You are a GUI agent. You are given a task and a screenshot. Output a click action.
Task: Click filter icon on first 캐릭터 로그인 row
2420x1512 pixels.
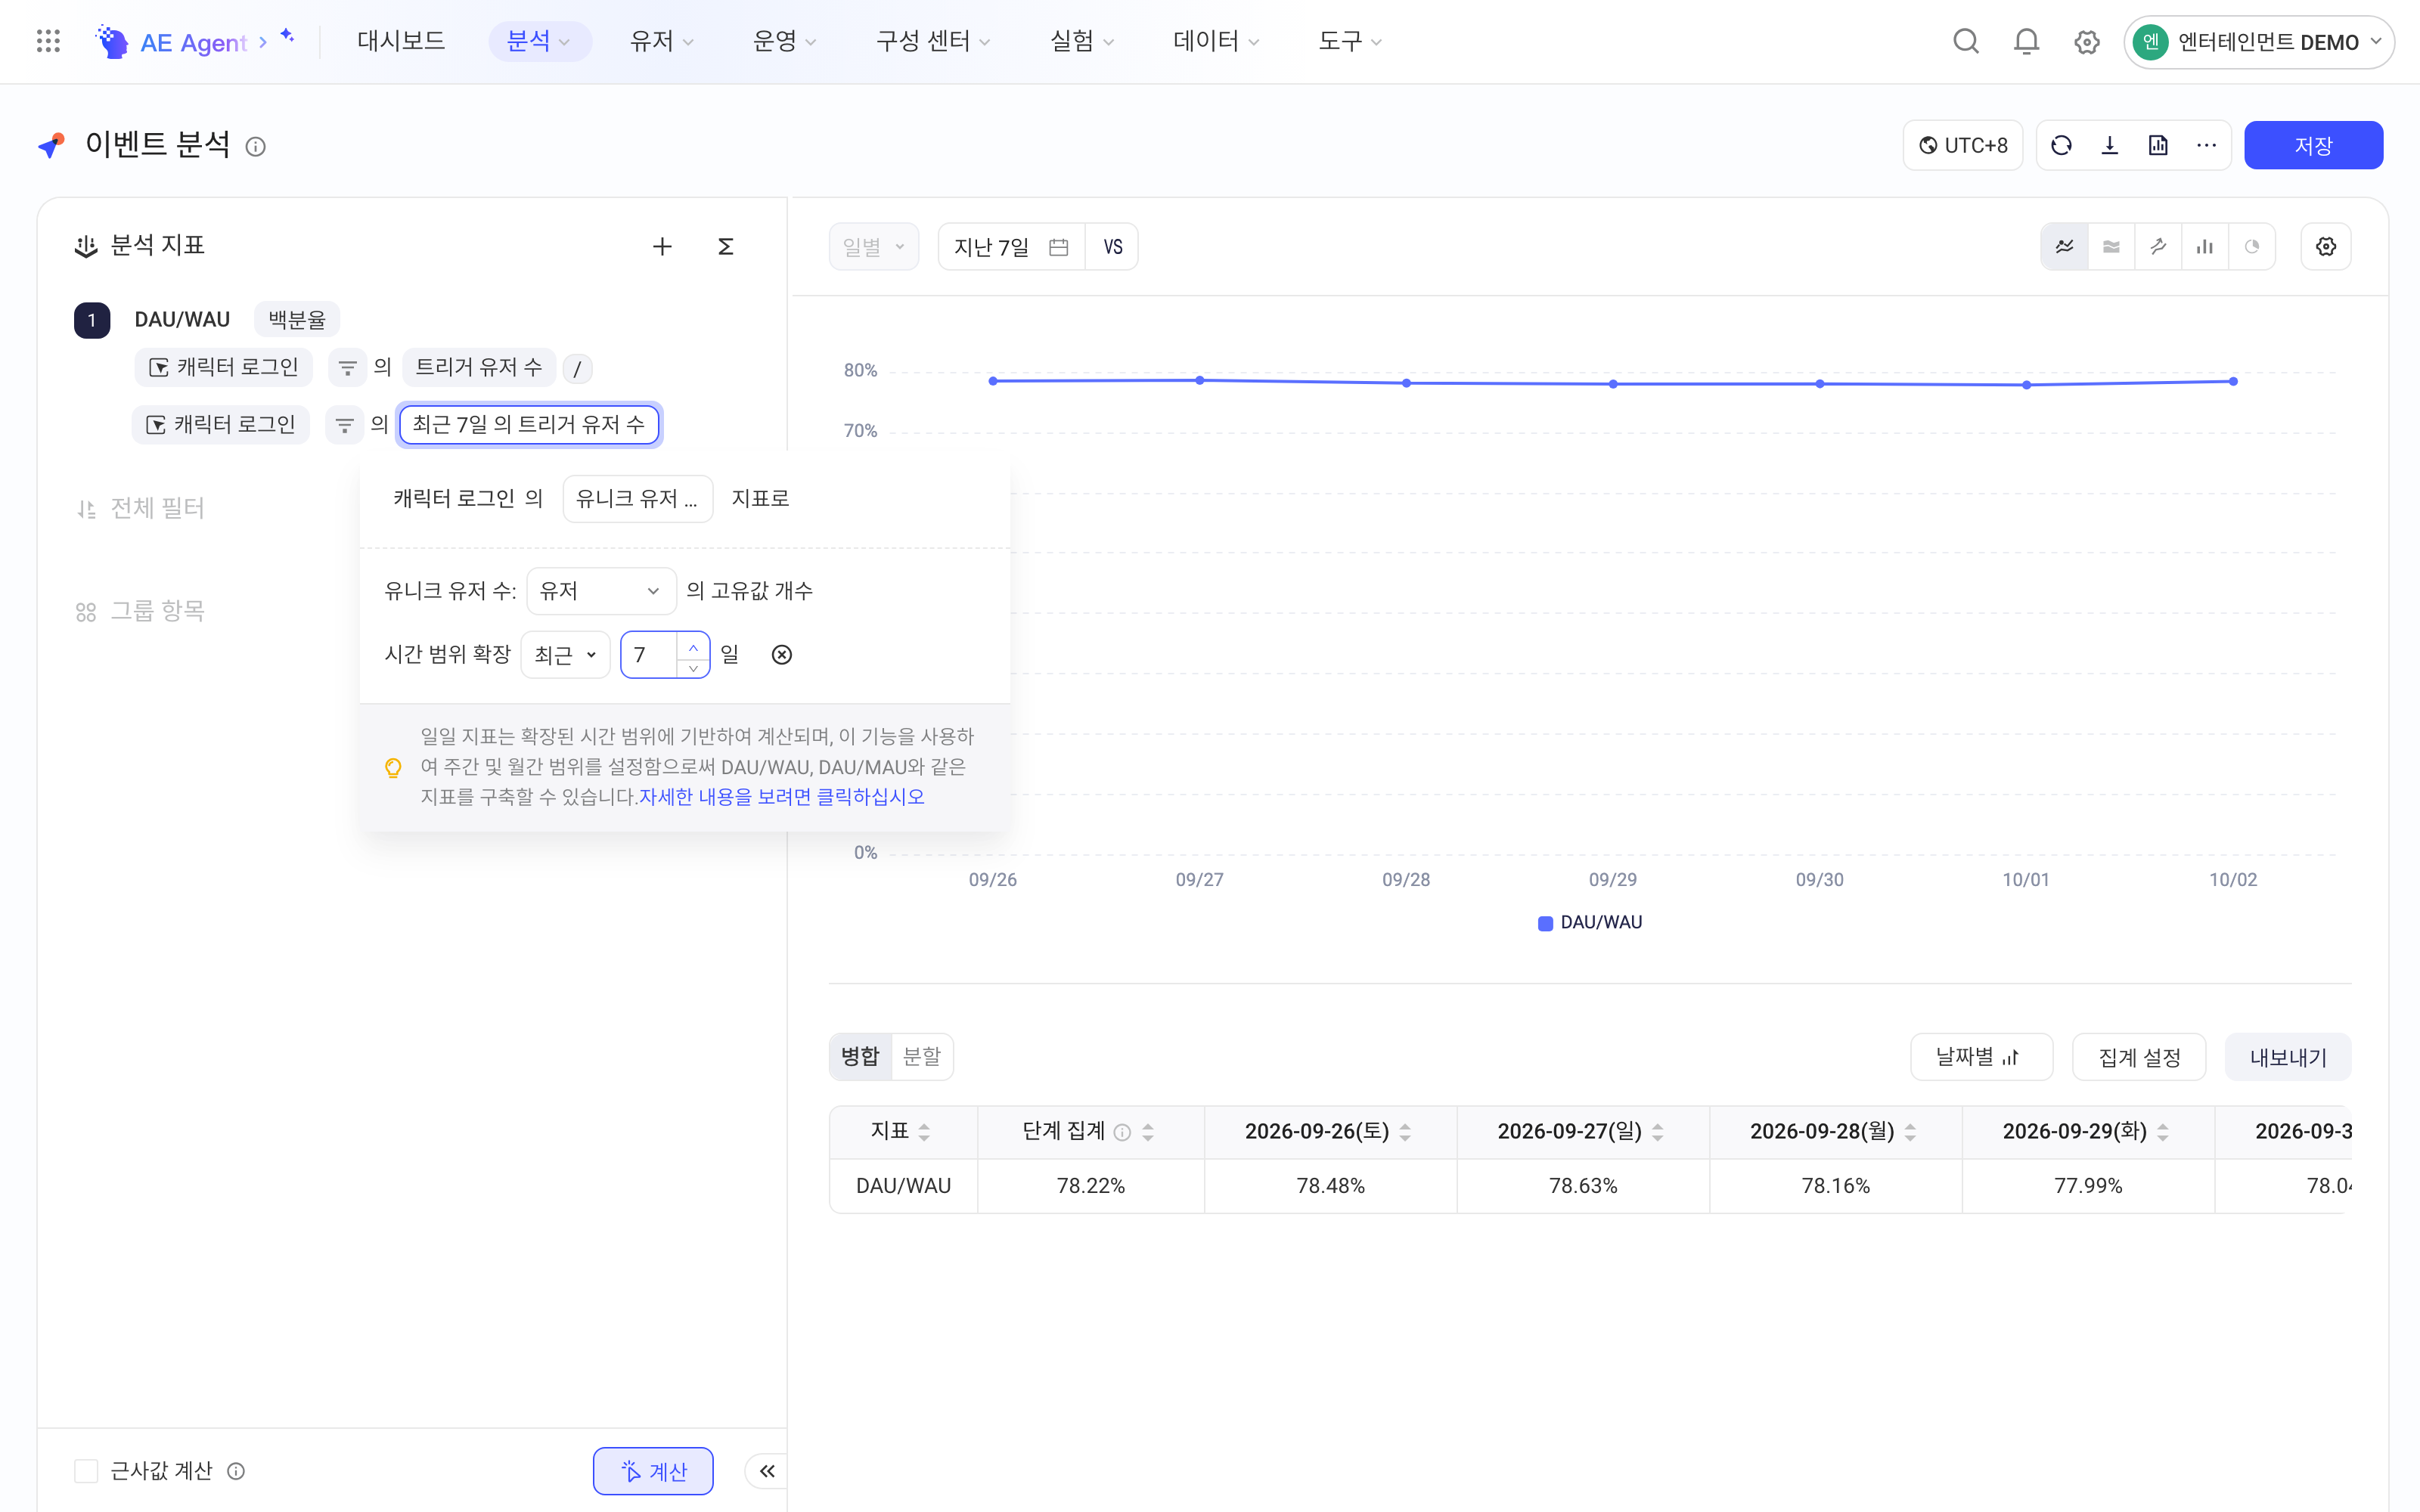347,368
